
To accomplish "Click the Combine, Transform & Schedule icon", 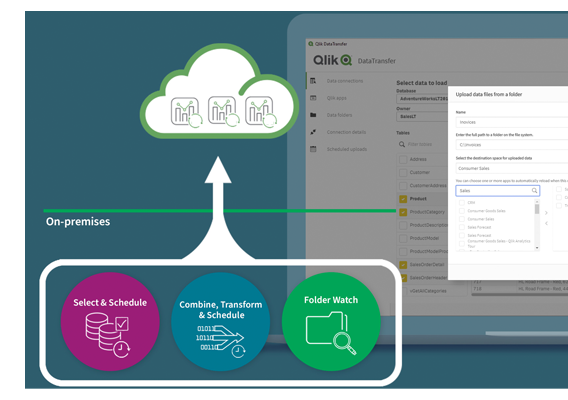I will click(x=221, y=341).
